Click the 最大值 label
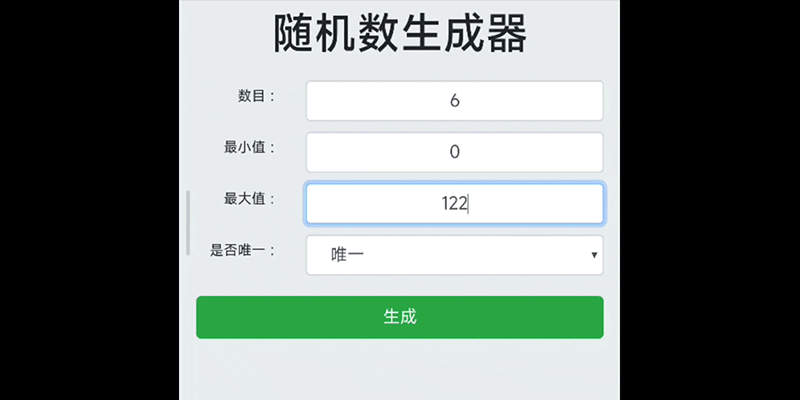Viewport: 800px width, 400px height. click(x=249, y=199)
